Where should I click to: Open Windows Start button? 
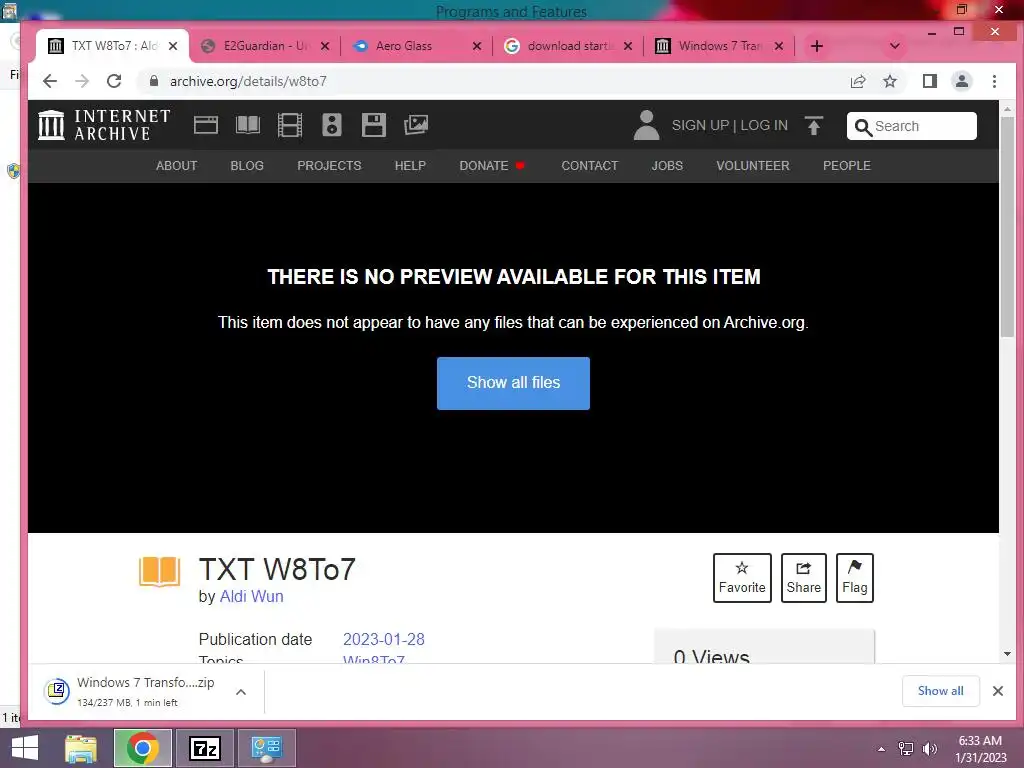tap(25, 748)
